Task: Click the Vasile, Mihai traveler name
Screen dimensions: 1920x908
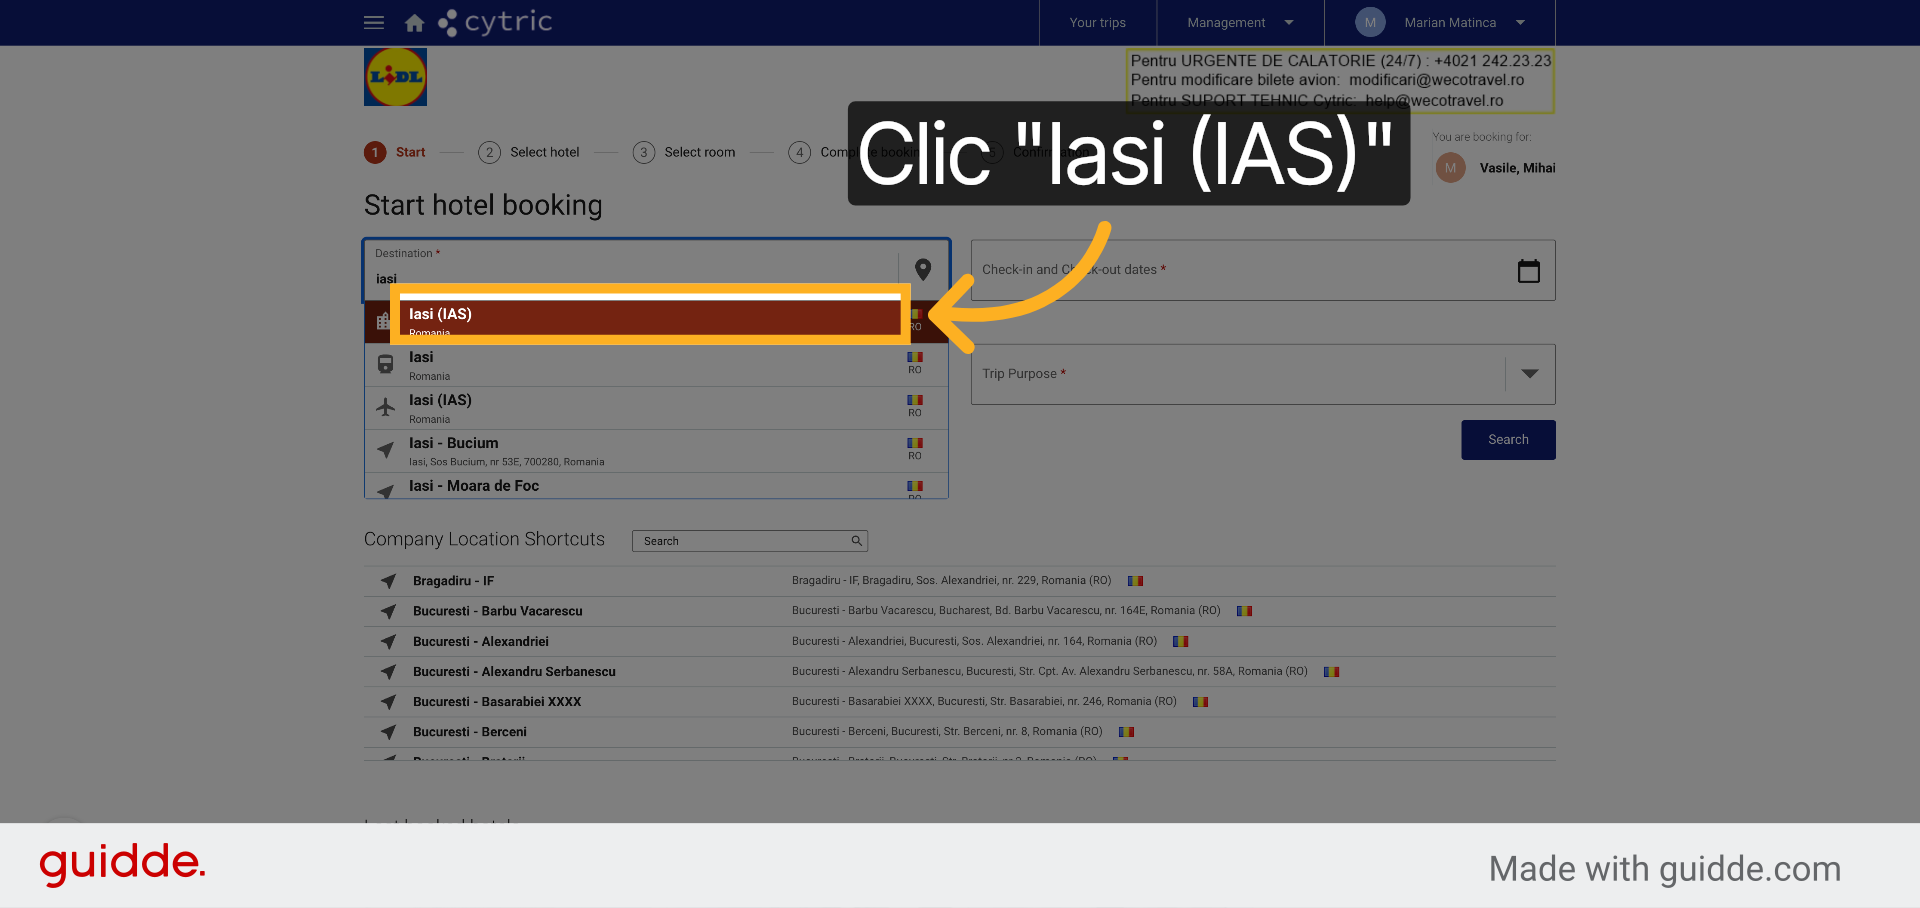Action: point(1517,168)
